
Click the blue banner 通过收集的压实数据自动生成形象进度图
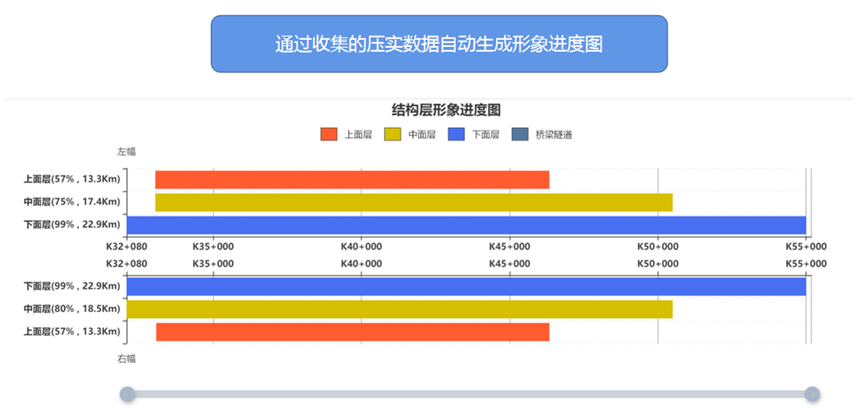(x=439, y=44)
